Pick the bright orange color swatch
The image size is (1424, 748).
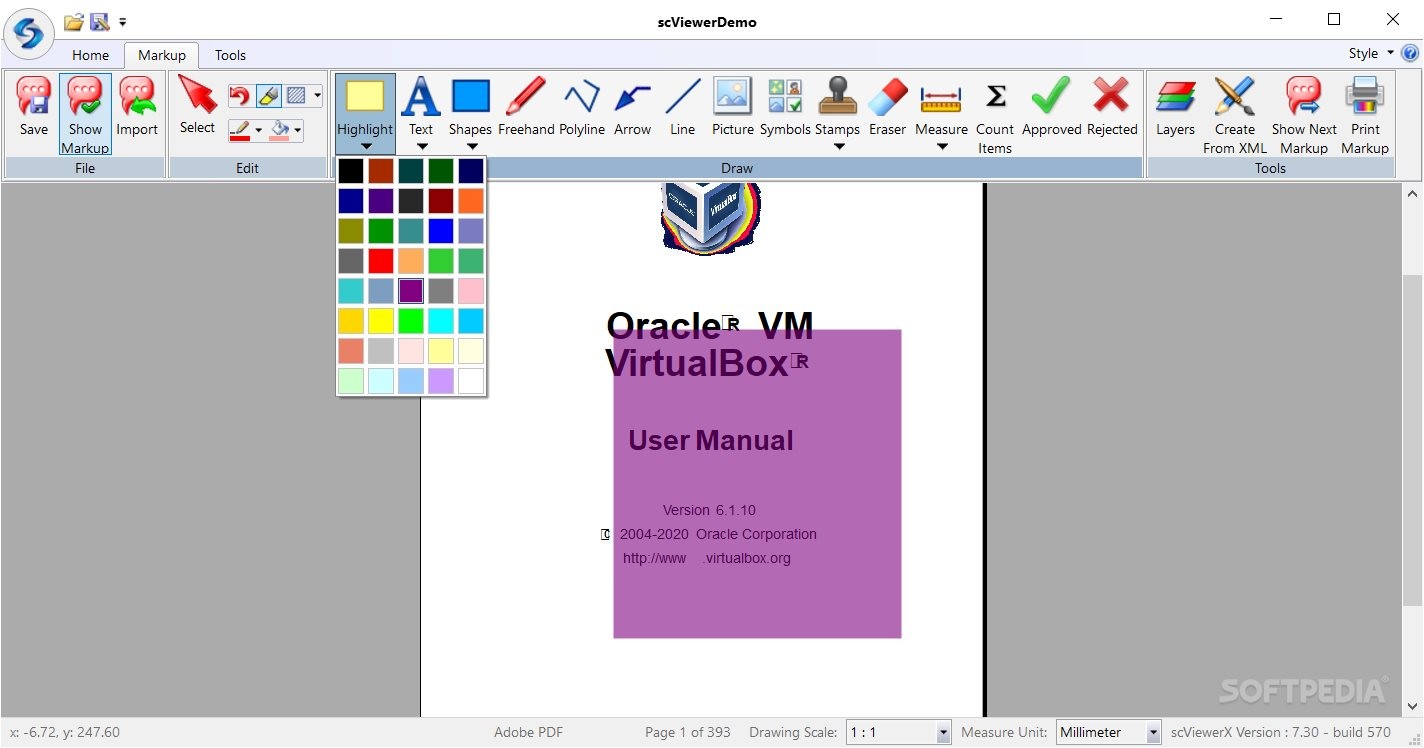click(x=471, y=201)
